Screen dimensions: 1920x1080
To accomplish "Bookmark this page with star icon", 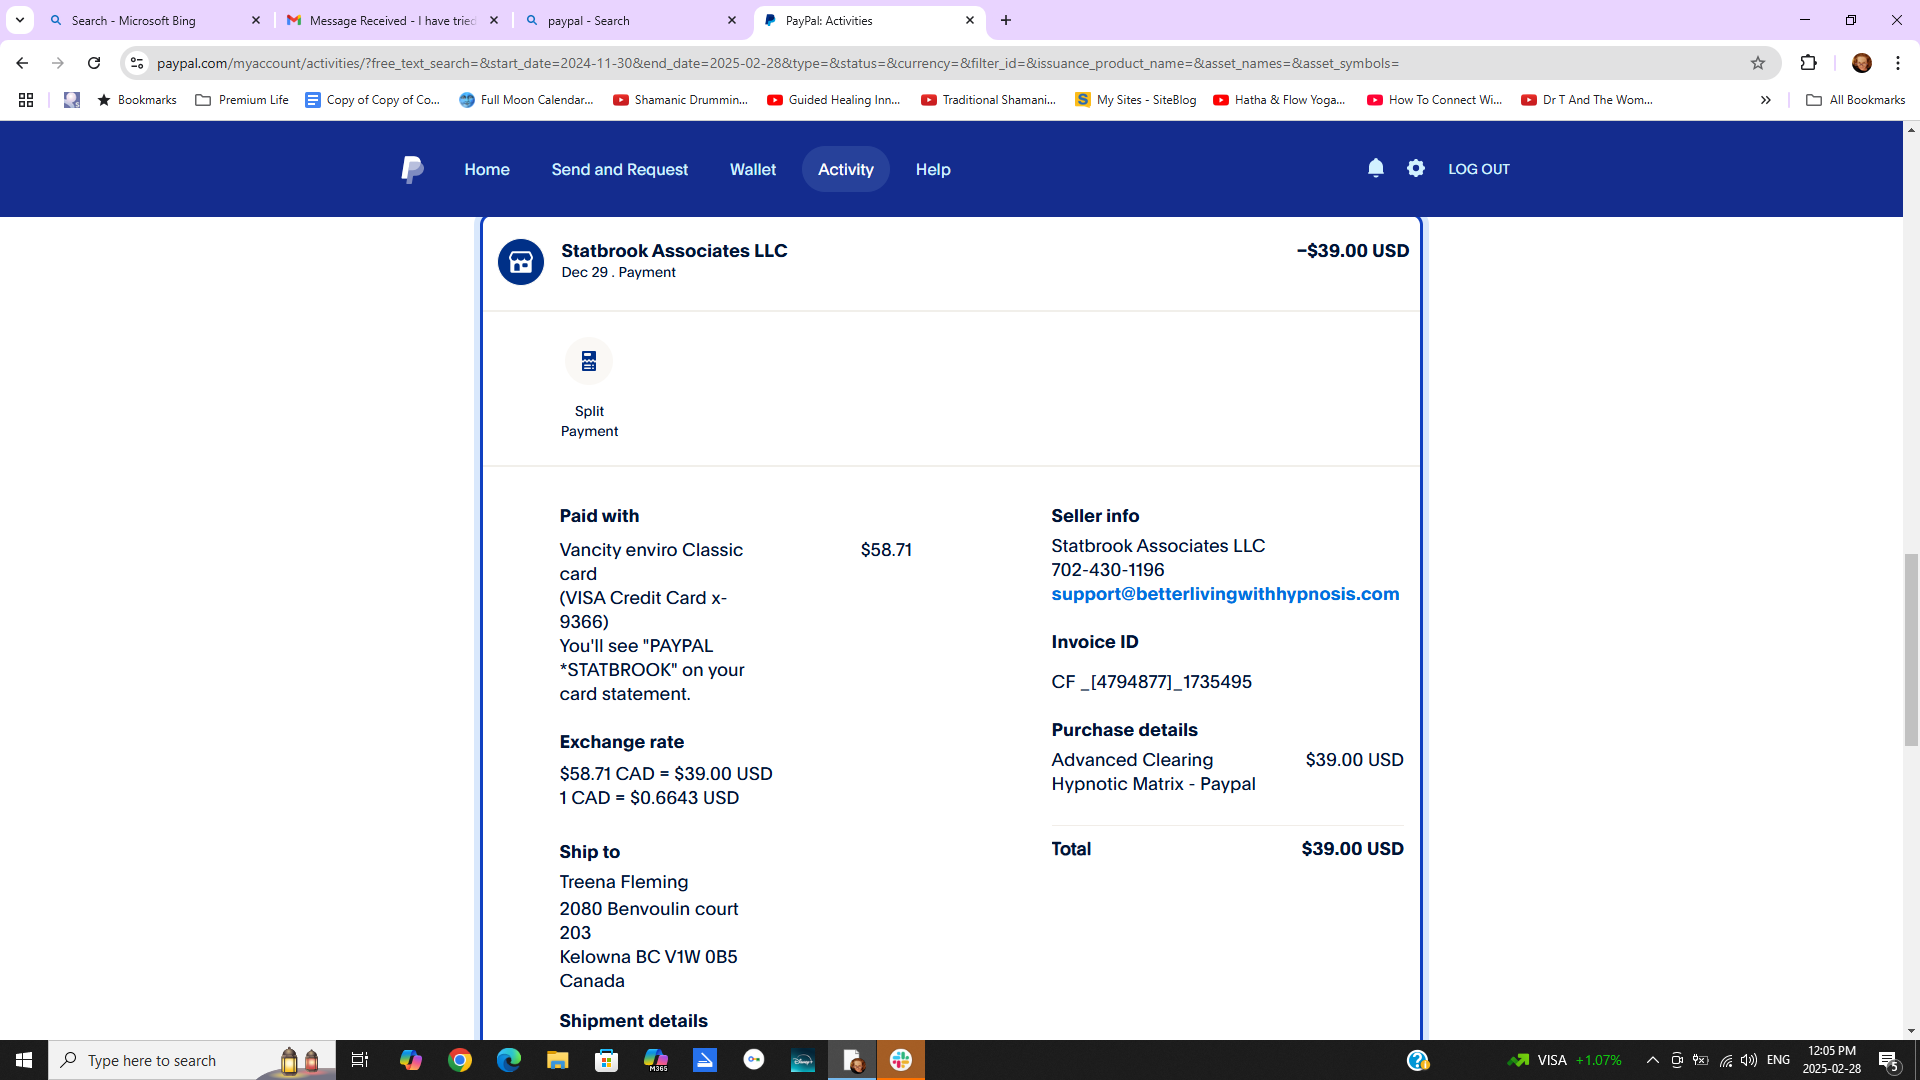I will point(1757,63).
